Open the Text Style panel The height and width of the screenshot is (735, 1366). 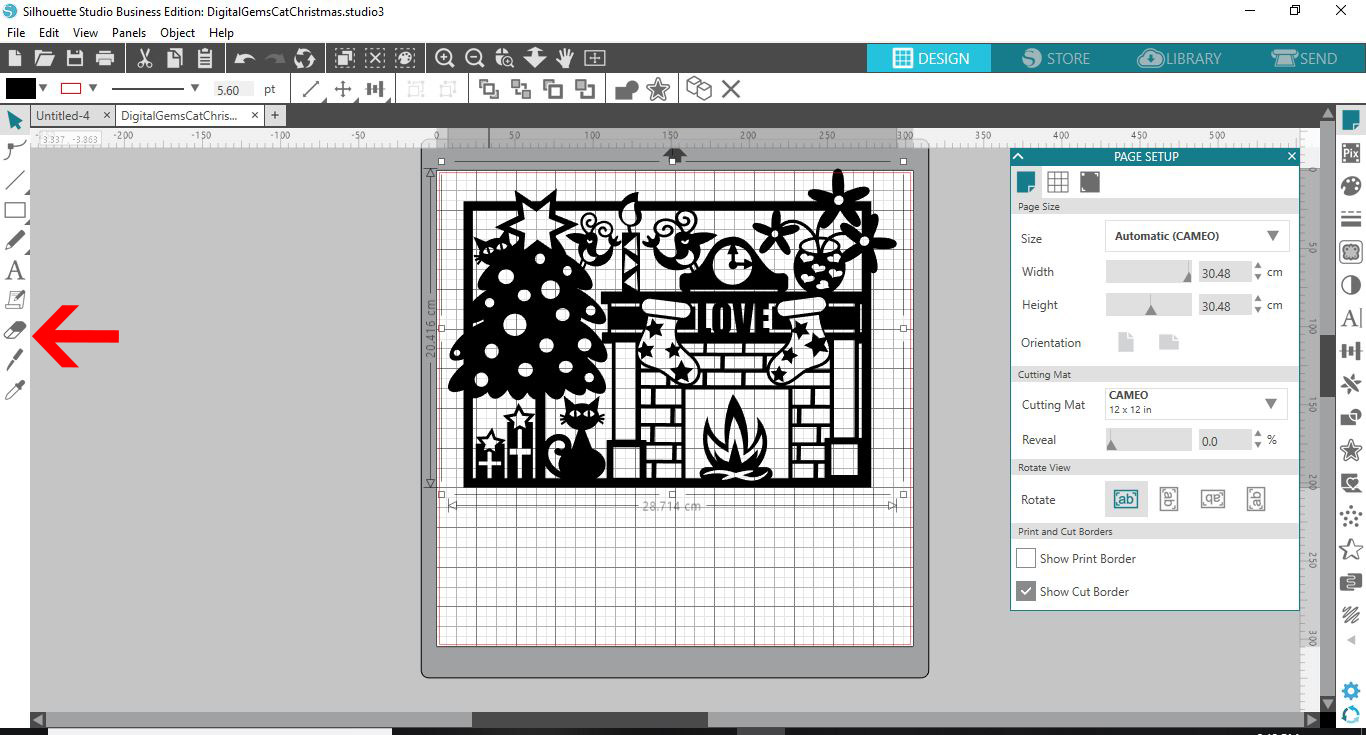(x=1351, y=318)
